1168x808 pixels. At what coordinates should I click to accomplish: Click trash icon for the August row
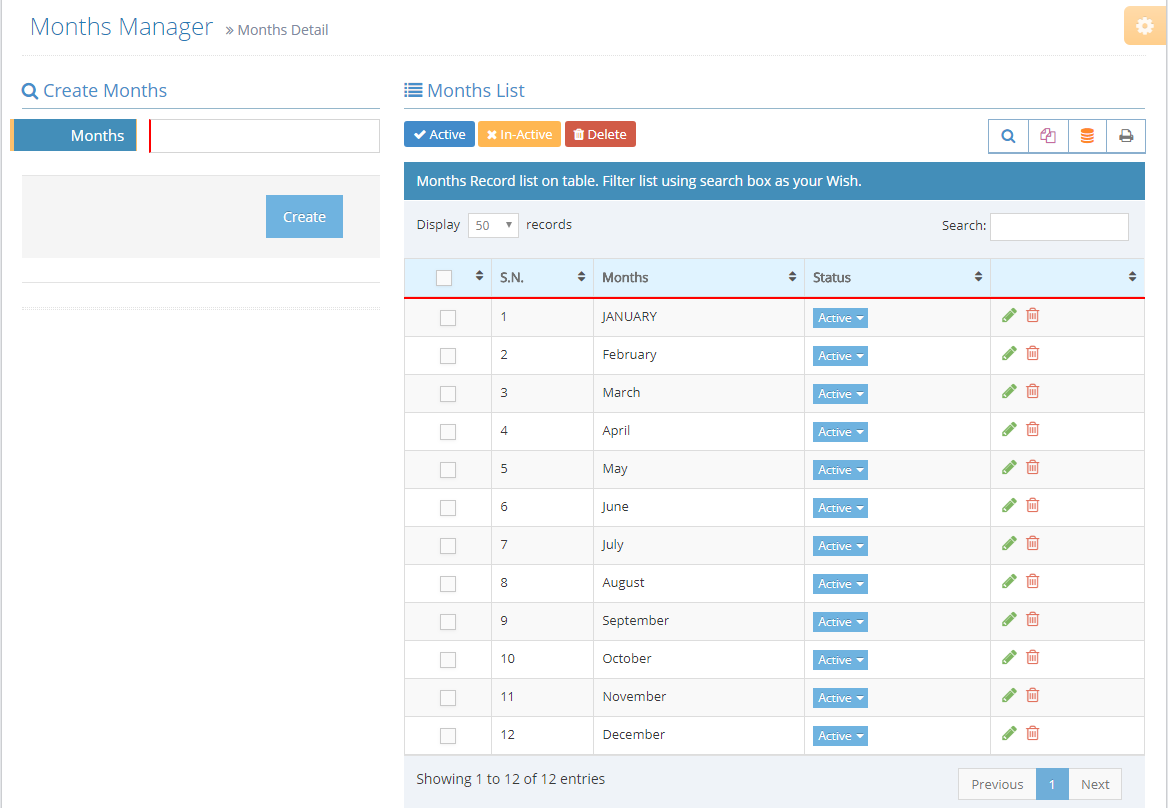(x=1033, y=581)
